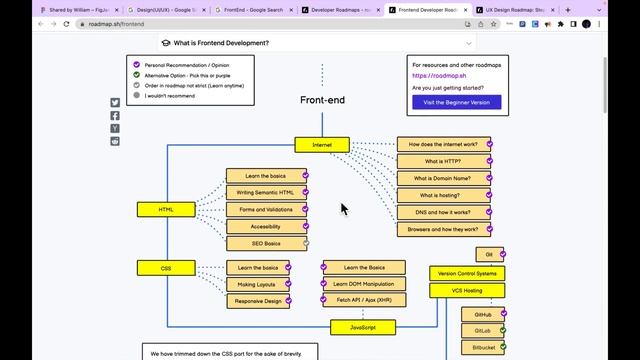
Task: Click the yellow HTML node
Action: 166,209
